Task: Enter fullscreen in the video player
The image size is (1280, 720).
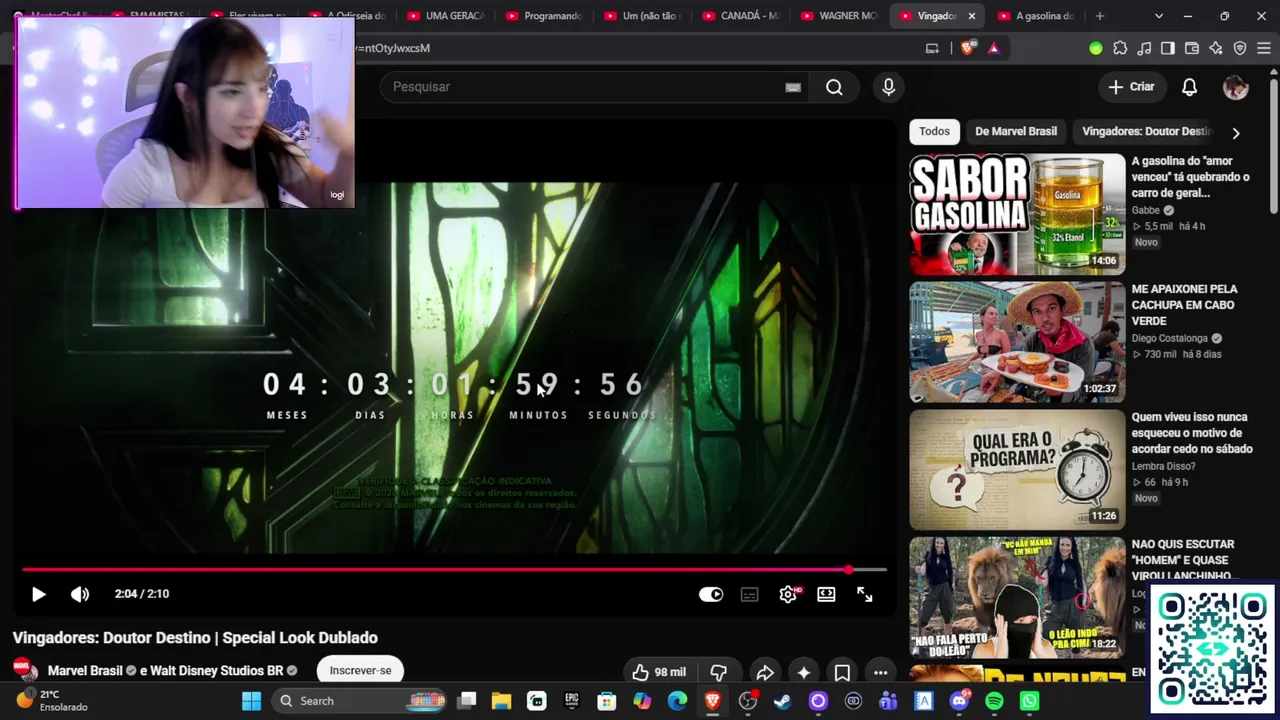Action: (865, 594)
